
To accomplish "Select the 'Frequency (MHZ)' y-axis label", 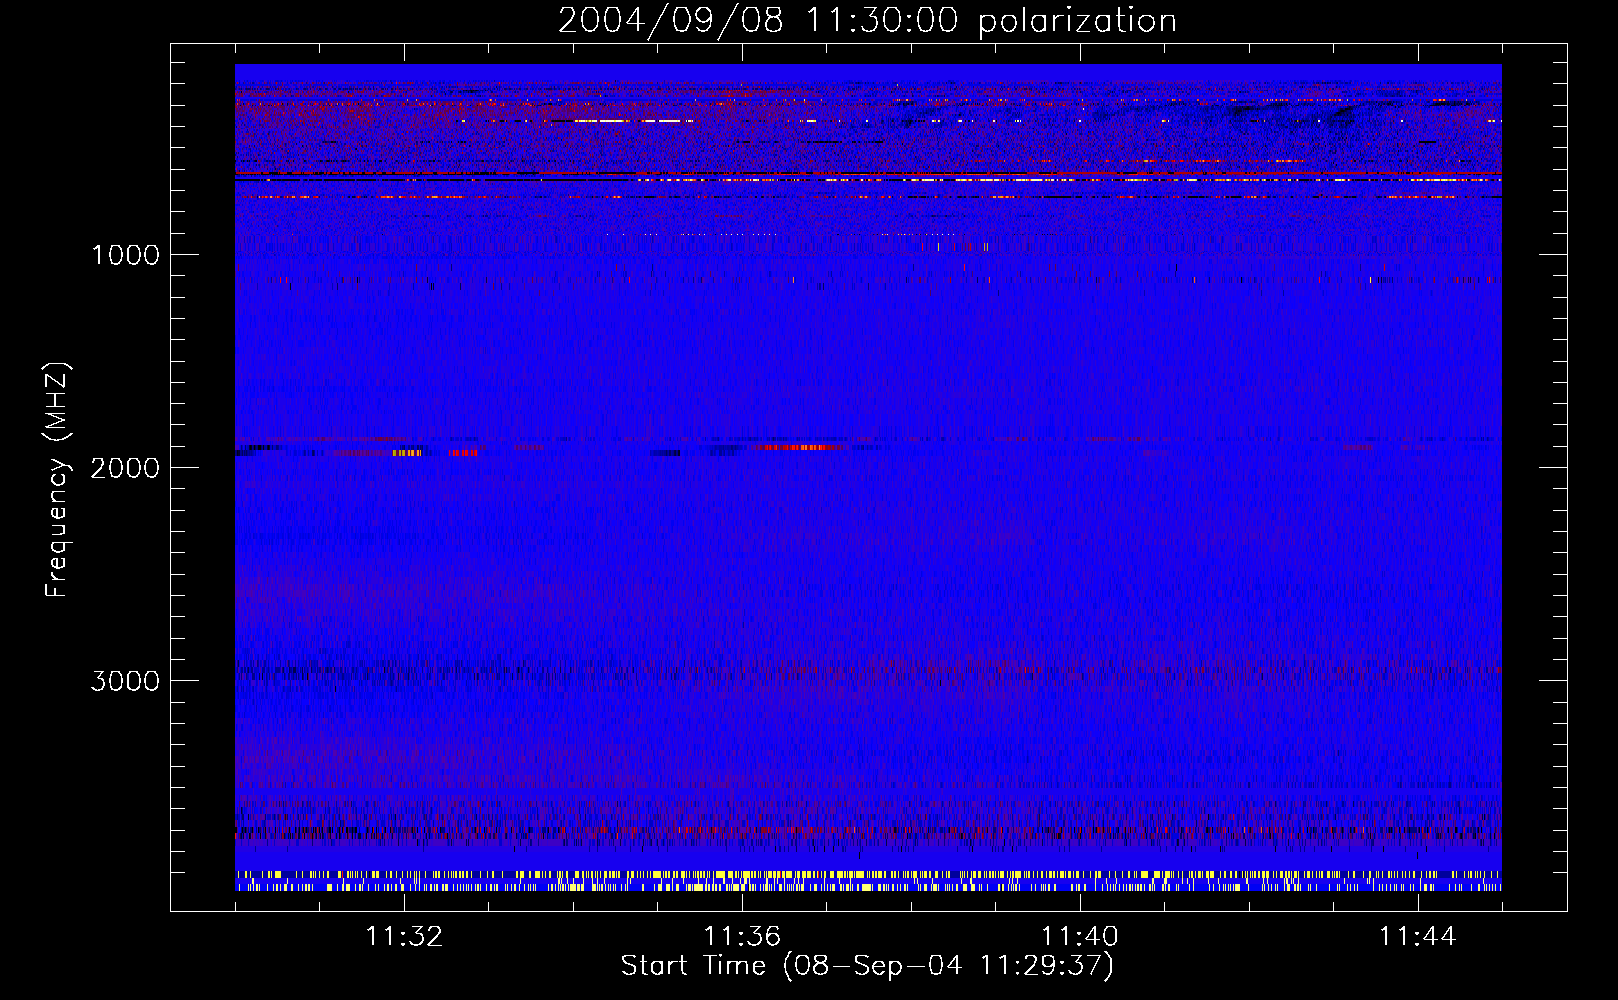I will (x=58, y=480).
